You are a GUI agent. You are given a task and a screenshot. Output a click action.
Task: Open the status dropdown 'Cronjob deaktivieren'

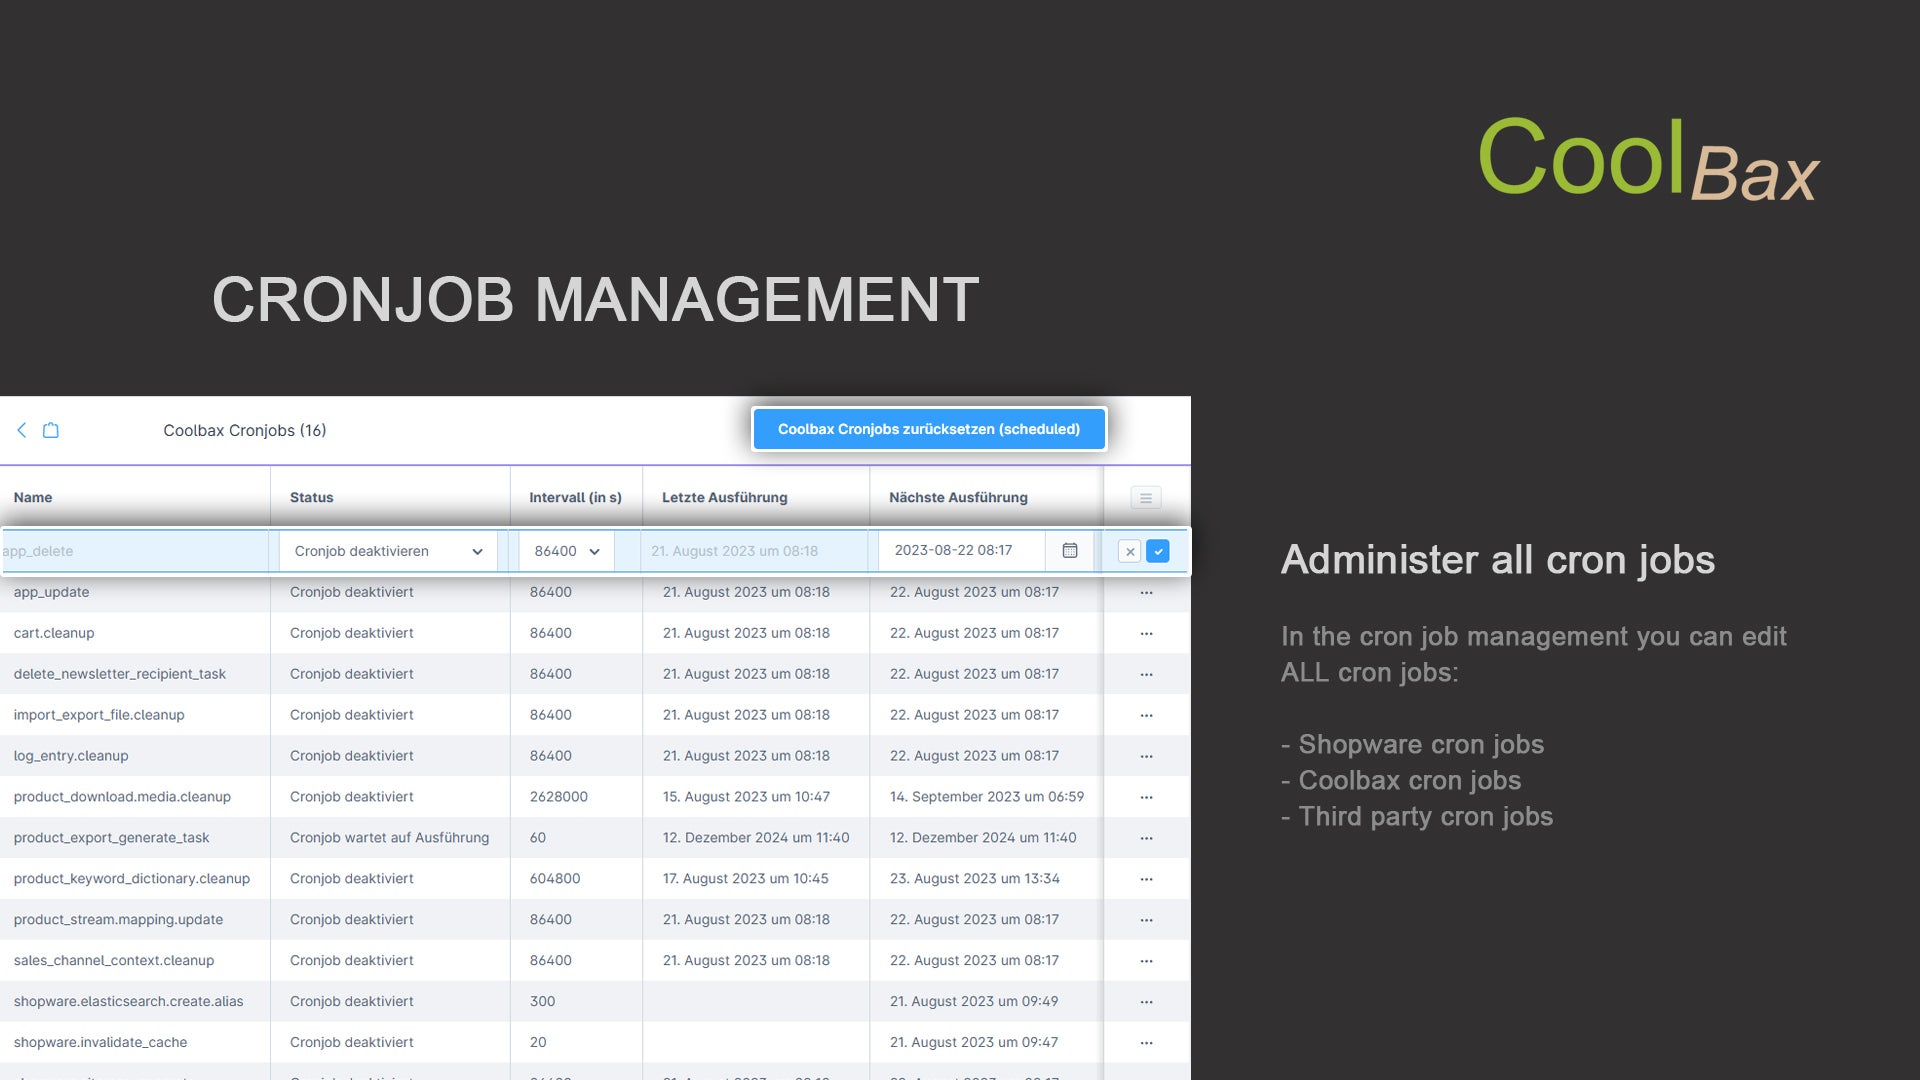(x=388, y=551)
